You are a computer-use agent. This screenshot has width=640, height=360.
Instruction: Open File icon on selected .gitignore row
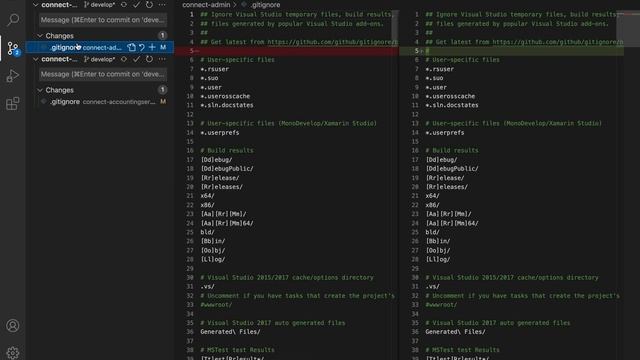(x=131, y=47)
